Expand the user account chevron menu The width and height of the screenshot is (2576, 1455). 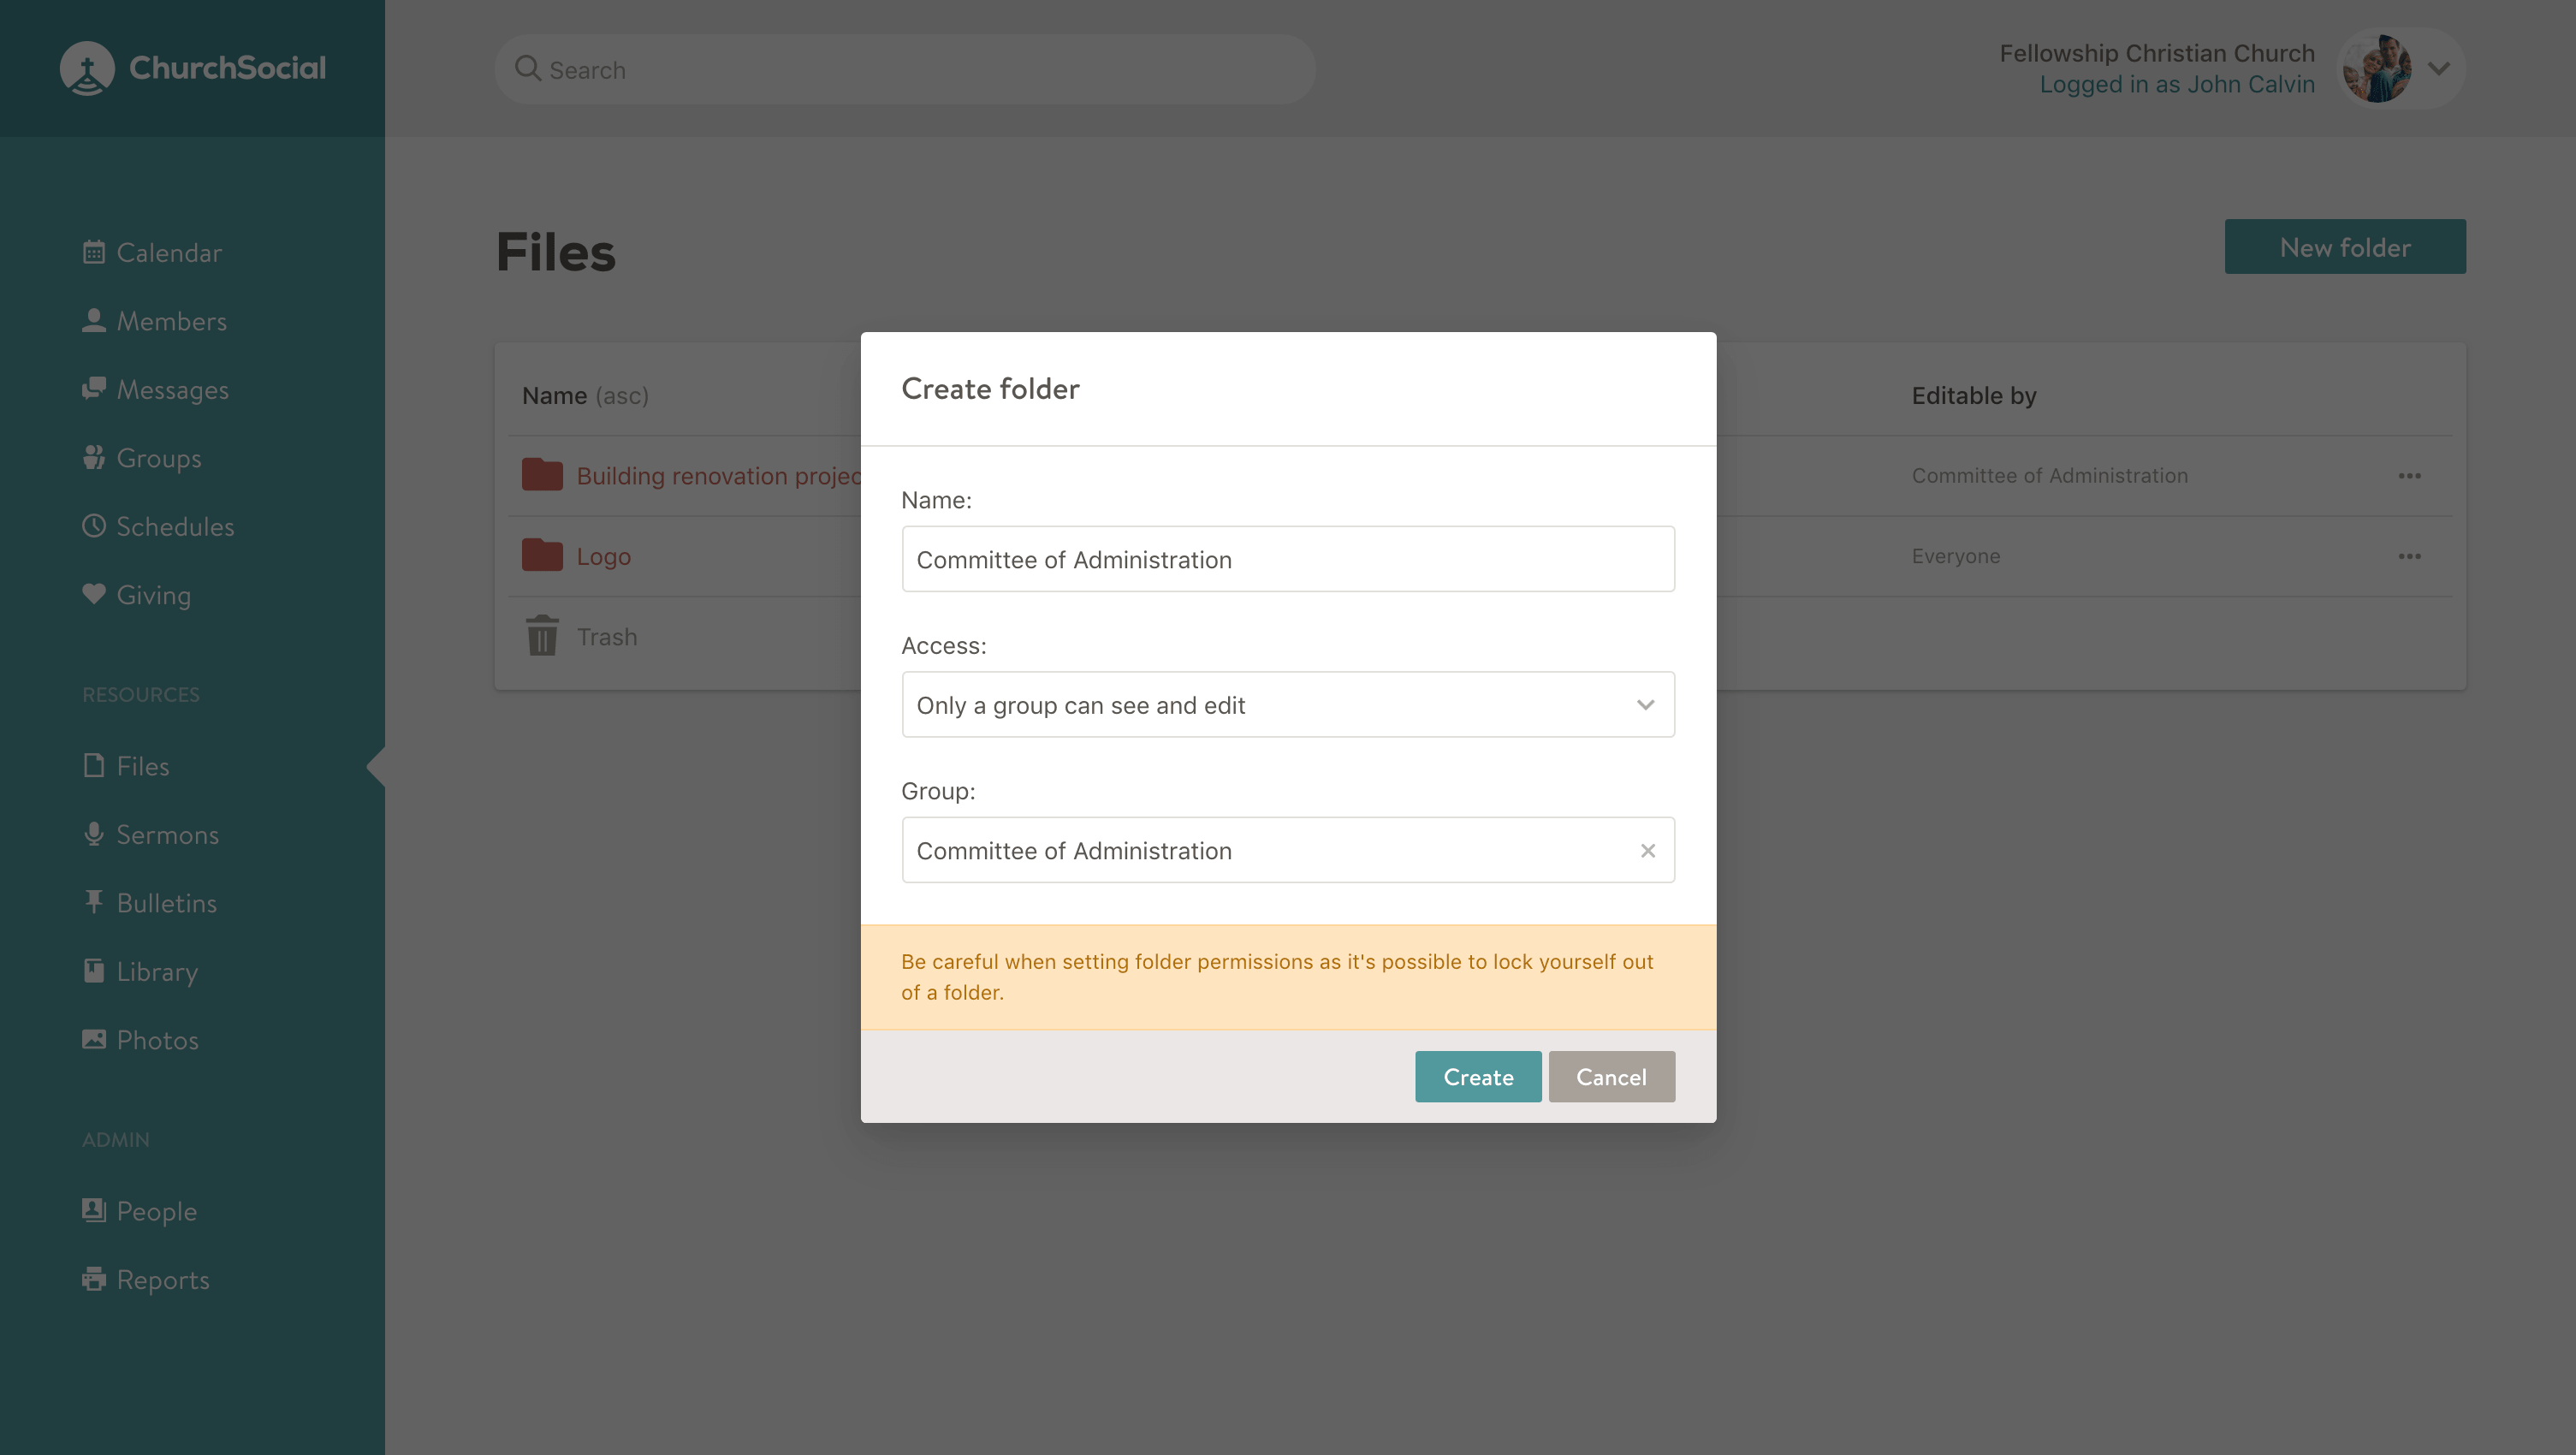click(2438, 68)
